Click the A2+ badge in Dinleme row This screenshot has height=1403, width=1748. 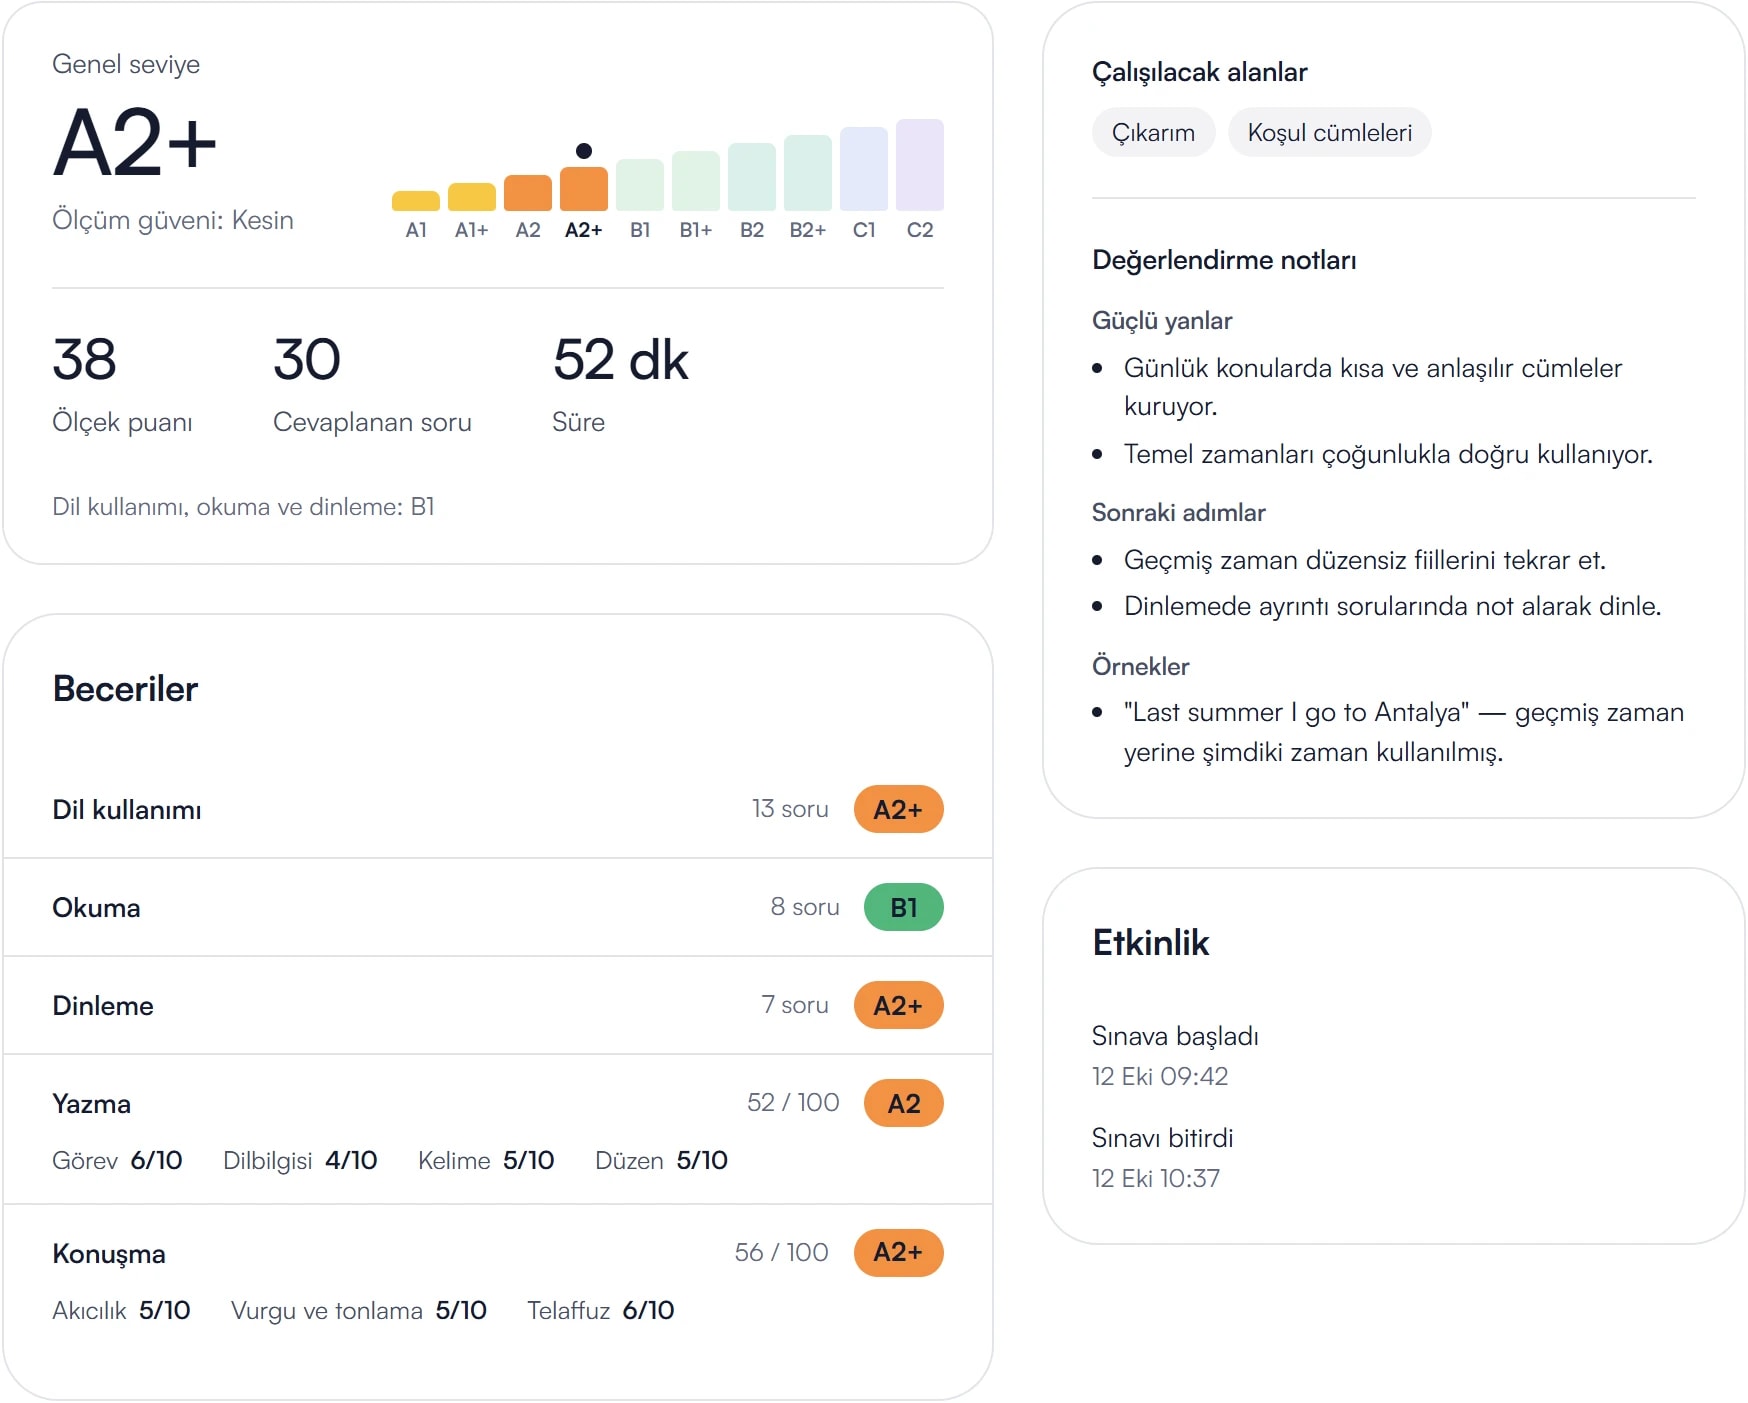pos(898,1005)
